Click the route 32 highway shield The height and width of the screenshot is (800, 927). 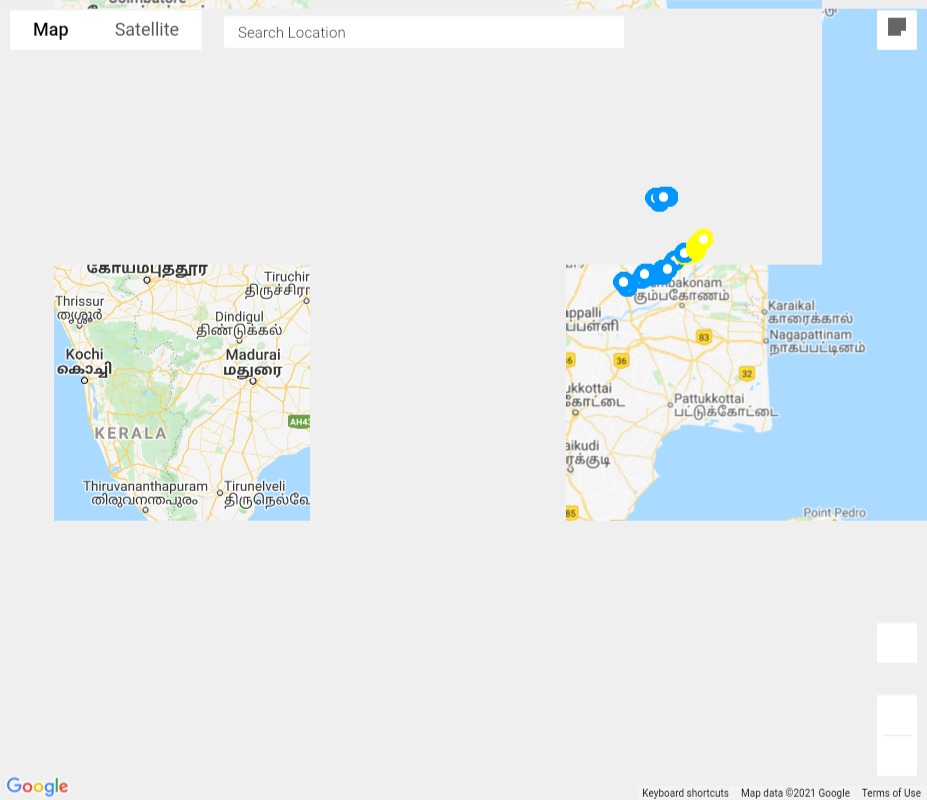point(747,374)
